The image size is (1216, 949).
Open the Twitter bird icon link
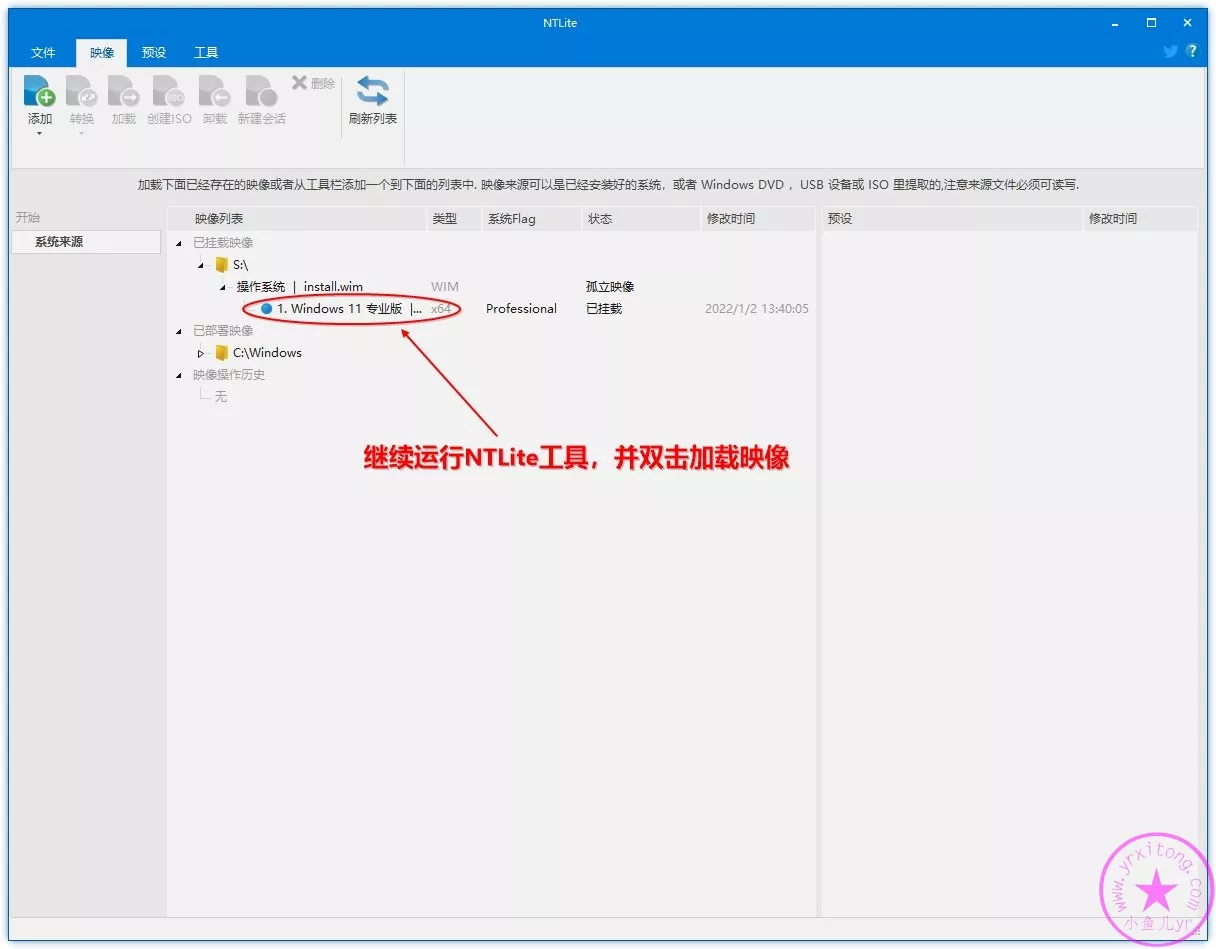click(1170, 51)
